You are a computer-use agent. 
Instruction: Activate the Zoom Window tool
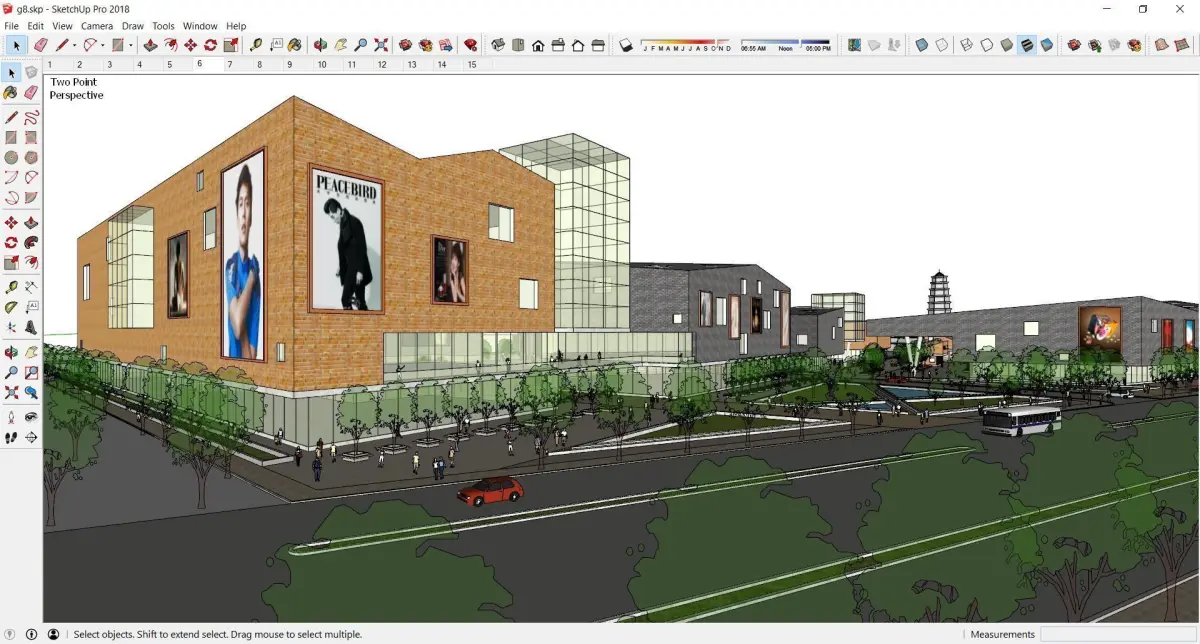(31, 372)
